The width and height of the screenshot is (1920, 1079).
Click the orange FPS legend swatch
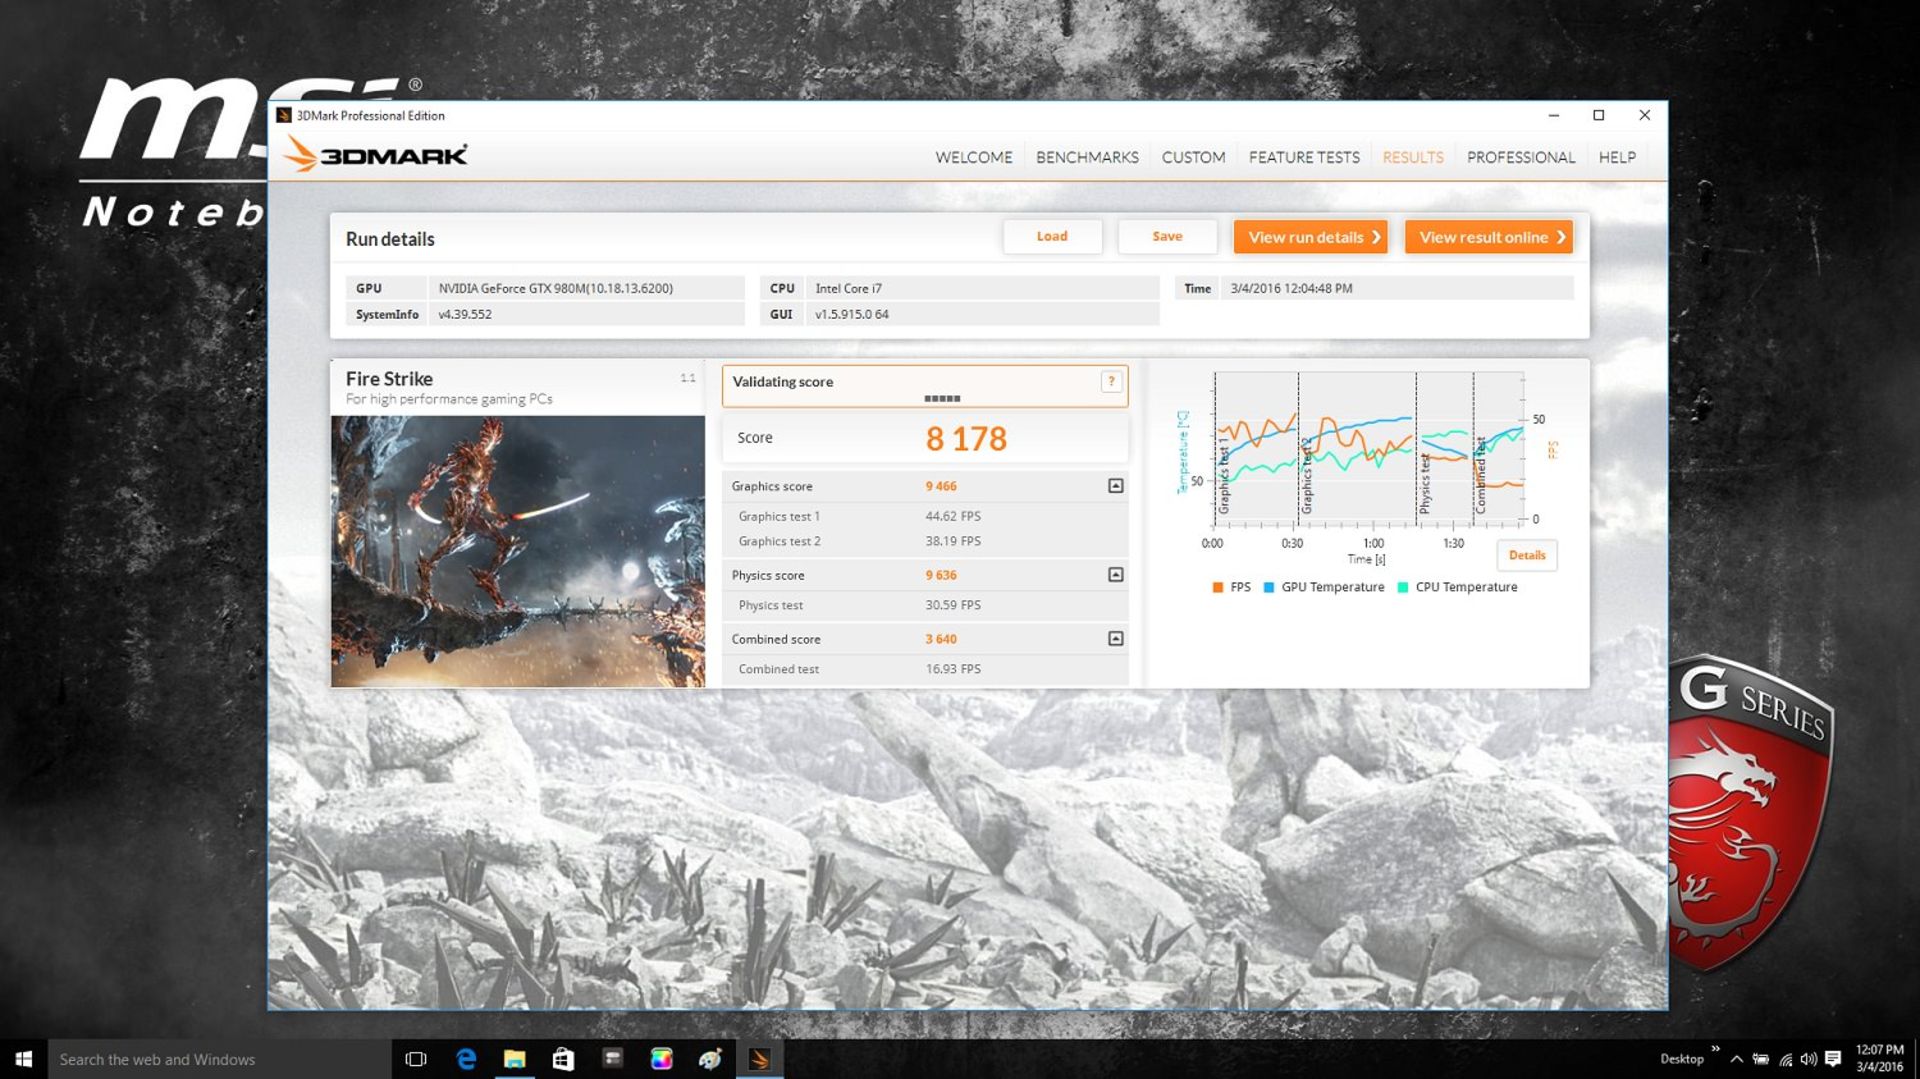1217,587
